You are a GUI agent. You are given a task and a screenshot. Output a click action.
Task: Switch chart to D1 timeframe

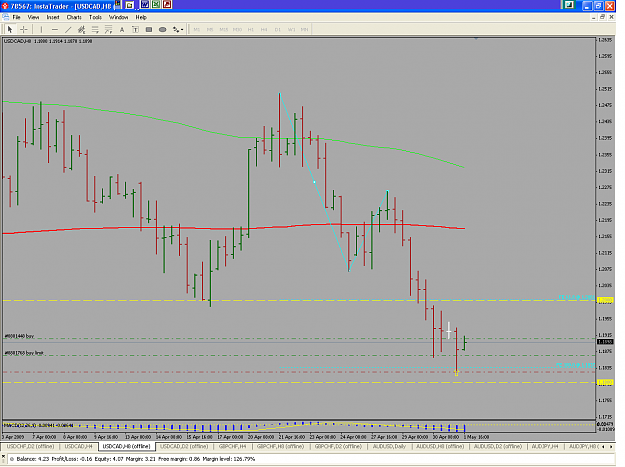pos(278,29)
